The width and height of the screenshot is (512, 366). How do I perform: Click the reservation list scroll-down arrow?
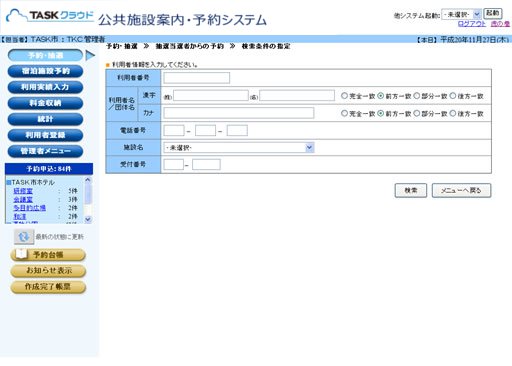88,219
